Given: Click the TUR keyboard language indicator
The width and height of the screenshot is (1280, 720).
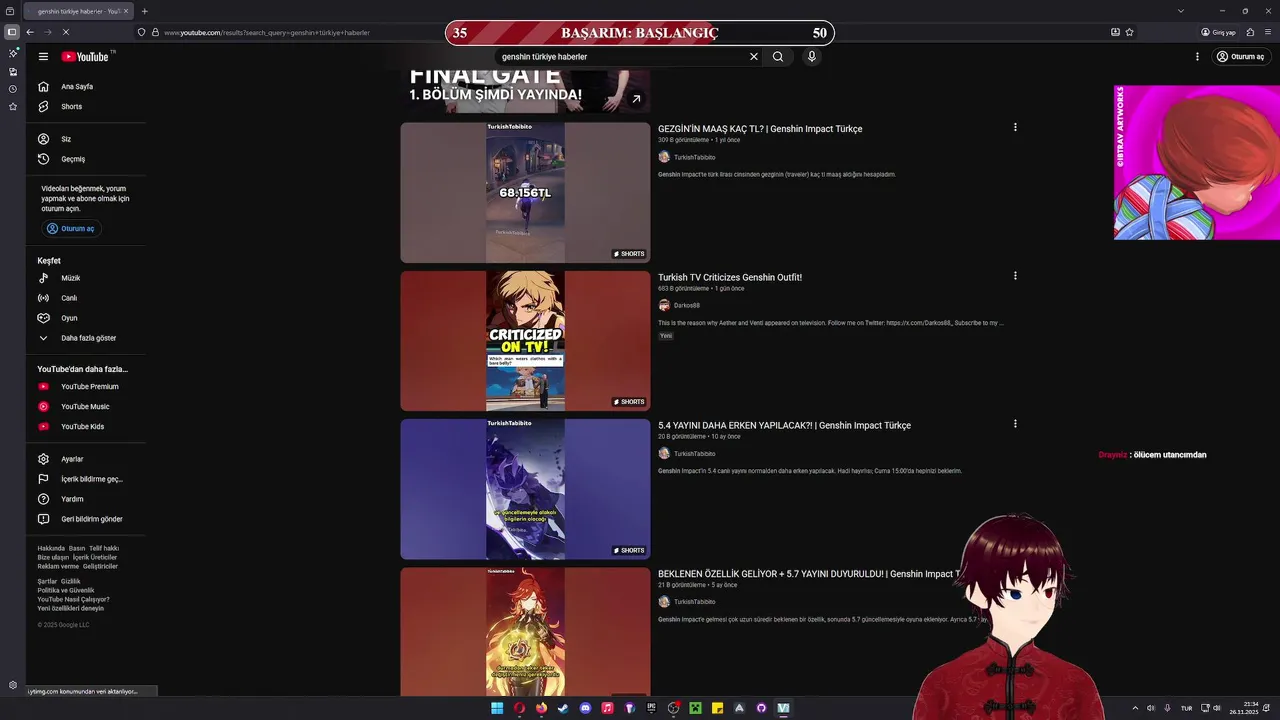Looking at the screenshot, I should [x=1187, y=708].
